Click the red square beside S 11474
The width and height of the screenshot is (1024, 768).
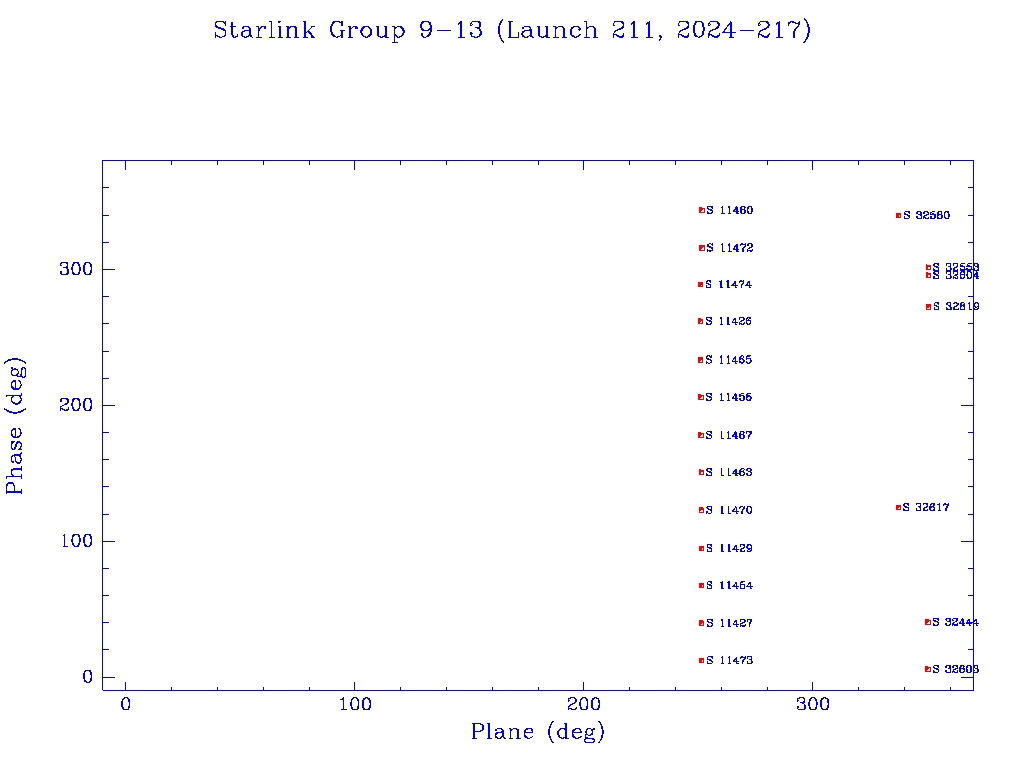(700, 285)
